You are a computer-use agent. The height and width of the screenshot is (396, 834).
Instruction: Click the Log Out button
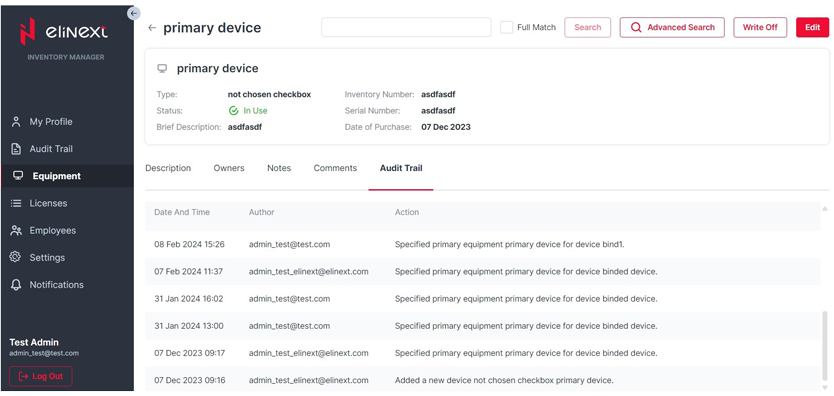pyautogui.click(x=41, y=376)
